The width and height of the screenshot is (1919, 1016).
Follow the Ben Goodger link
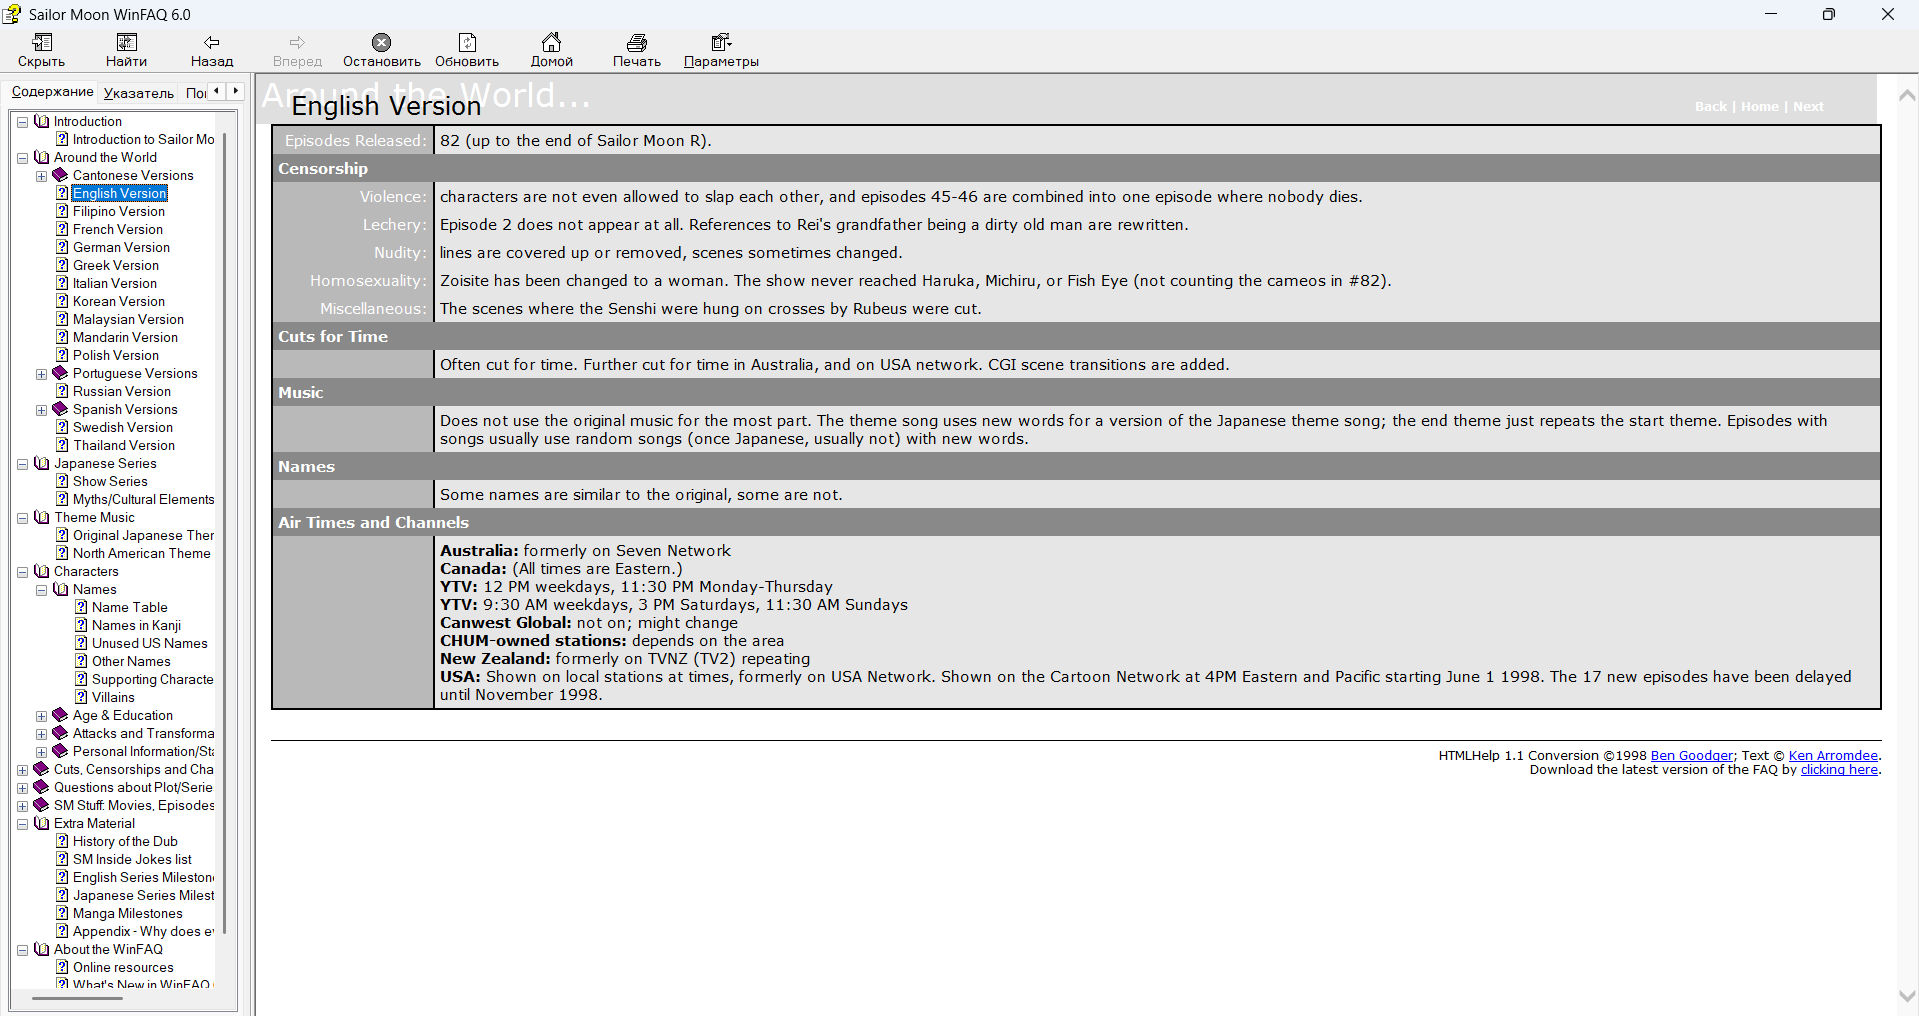[x=1691, y=756]
